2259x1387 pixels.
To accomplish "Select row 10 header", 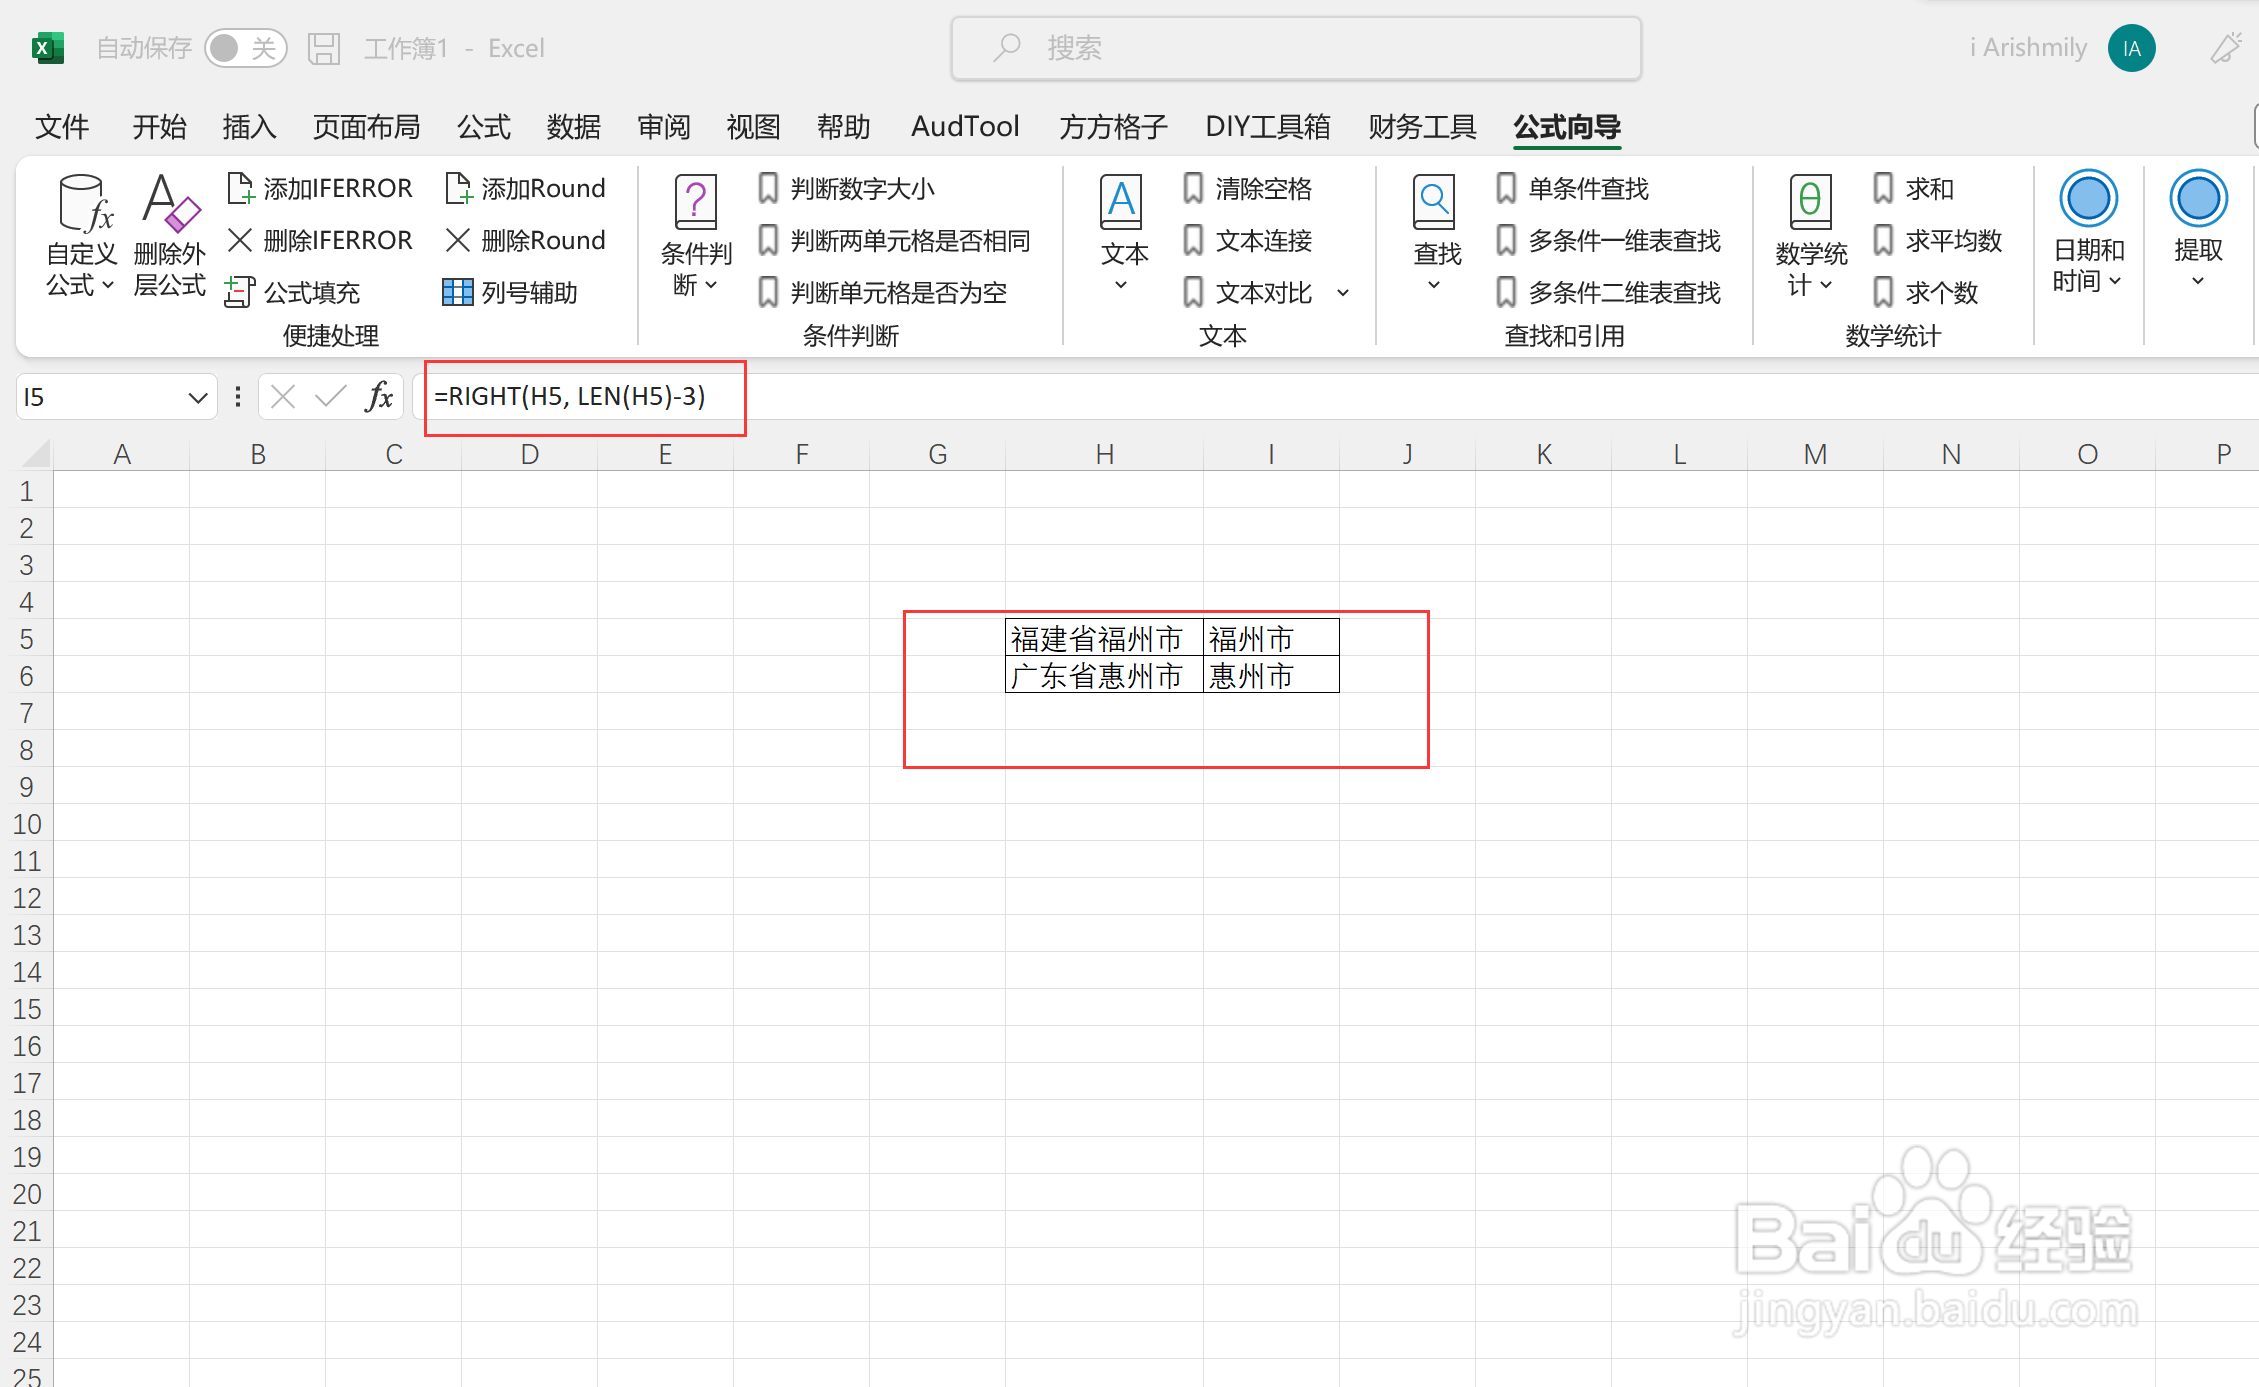I will tap(27, 824).
